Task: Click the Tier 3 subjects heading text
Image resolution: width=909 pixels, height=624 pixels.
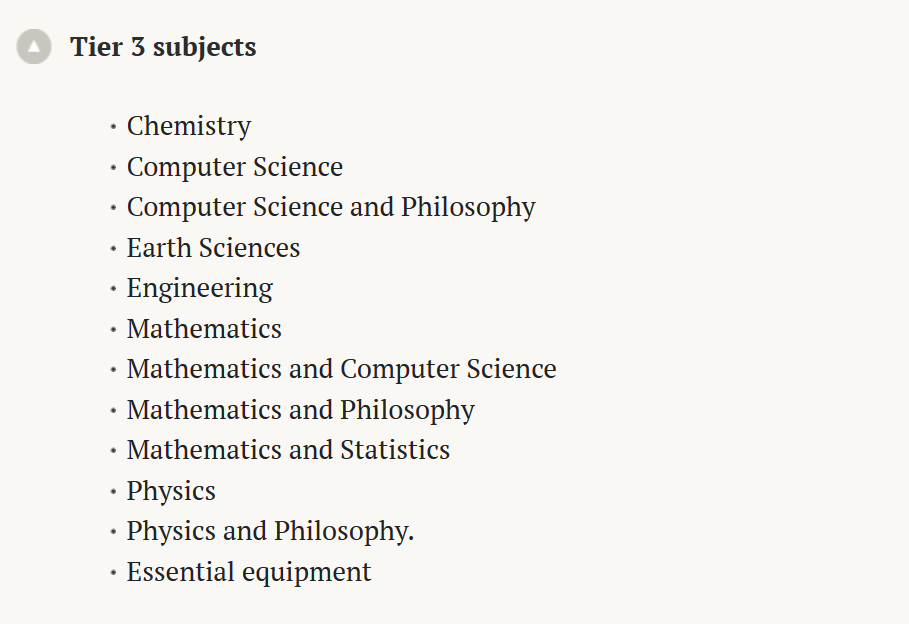Action: click(163, 48)
